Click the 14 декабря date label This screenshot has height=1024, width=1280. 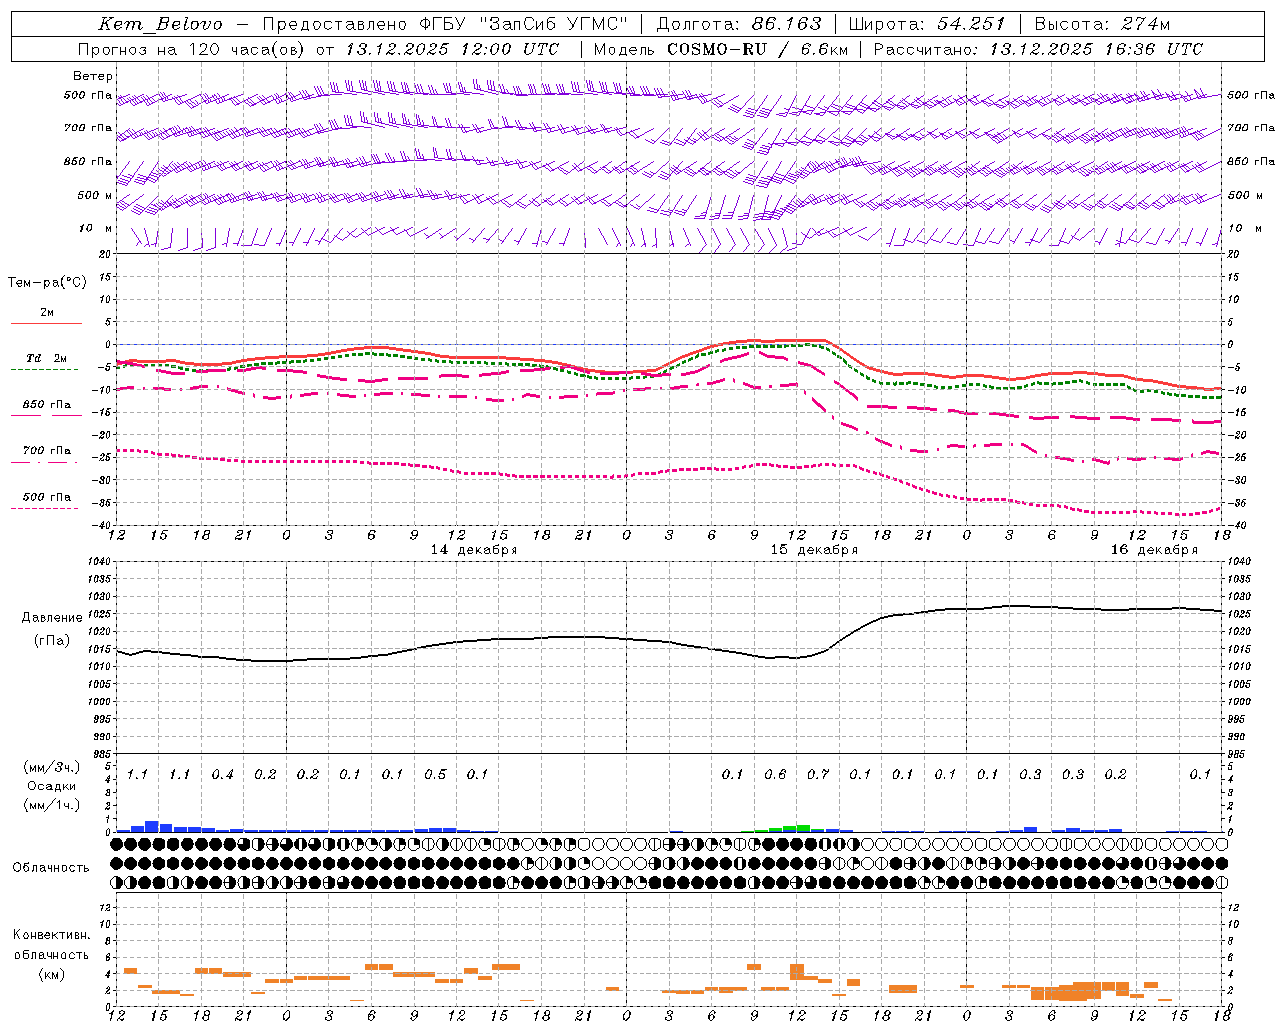(474, 550)
